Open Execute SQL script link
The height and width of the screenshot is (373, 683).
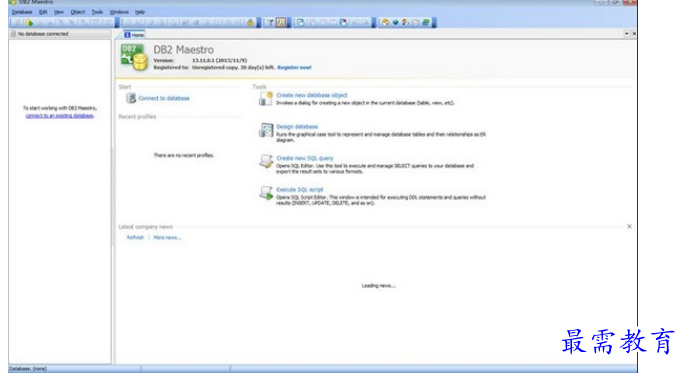coord(300,190)
